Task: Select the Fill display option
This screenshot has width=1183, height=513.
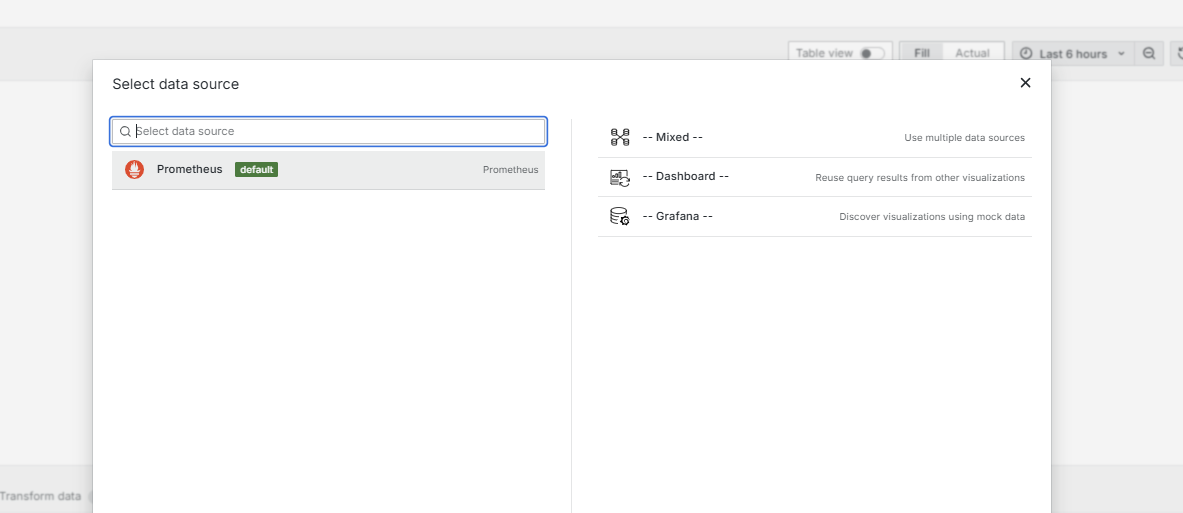Action: (921, 54)
